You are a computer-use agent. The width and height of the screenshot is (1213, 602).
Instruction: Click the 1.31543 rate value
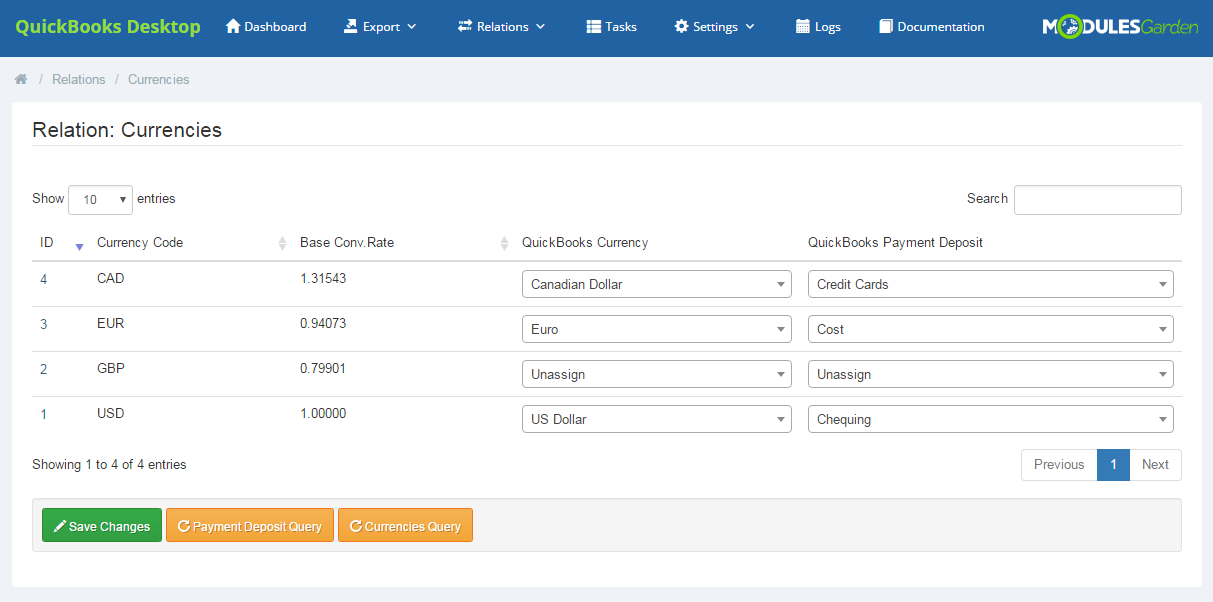[x=323, y=278]
